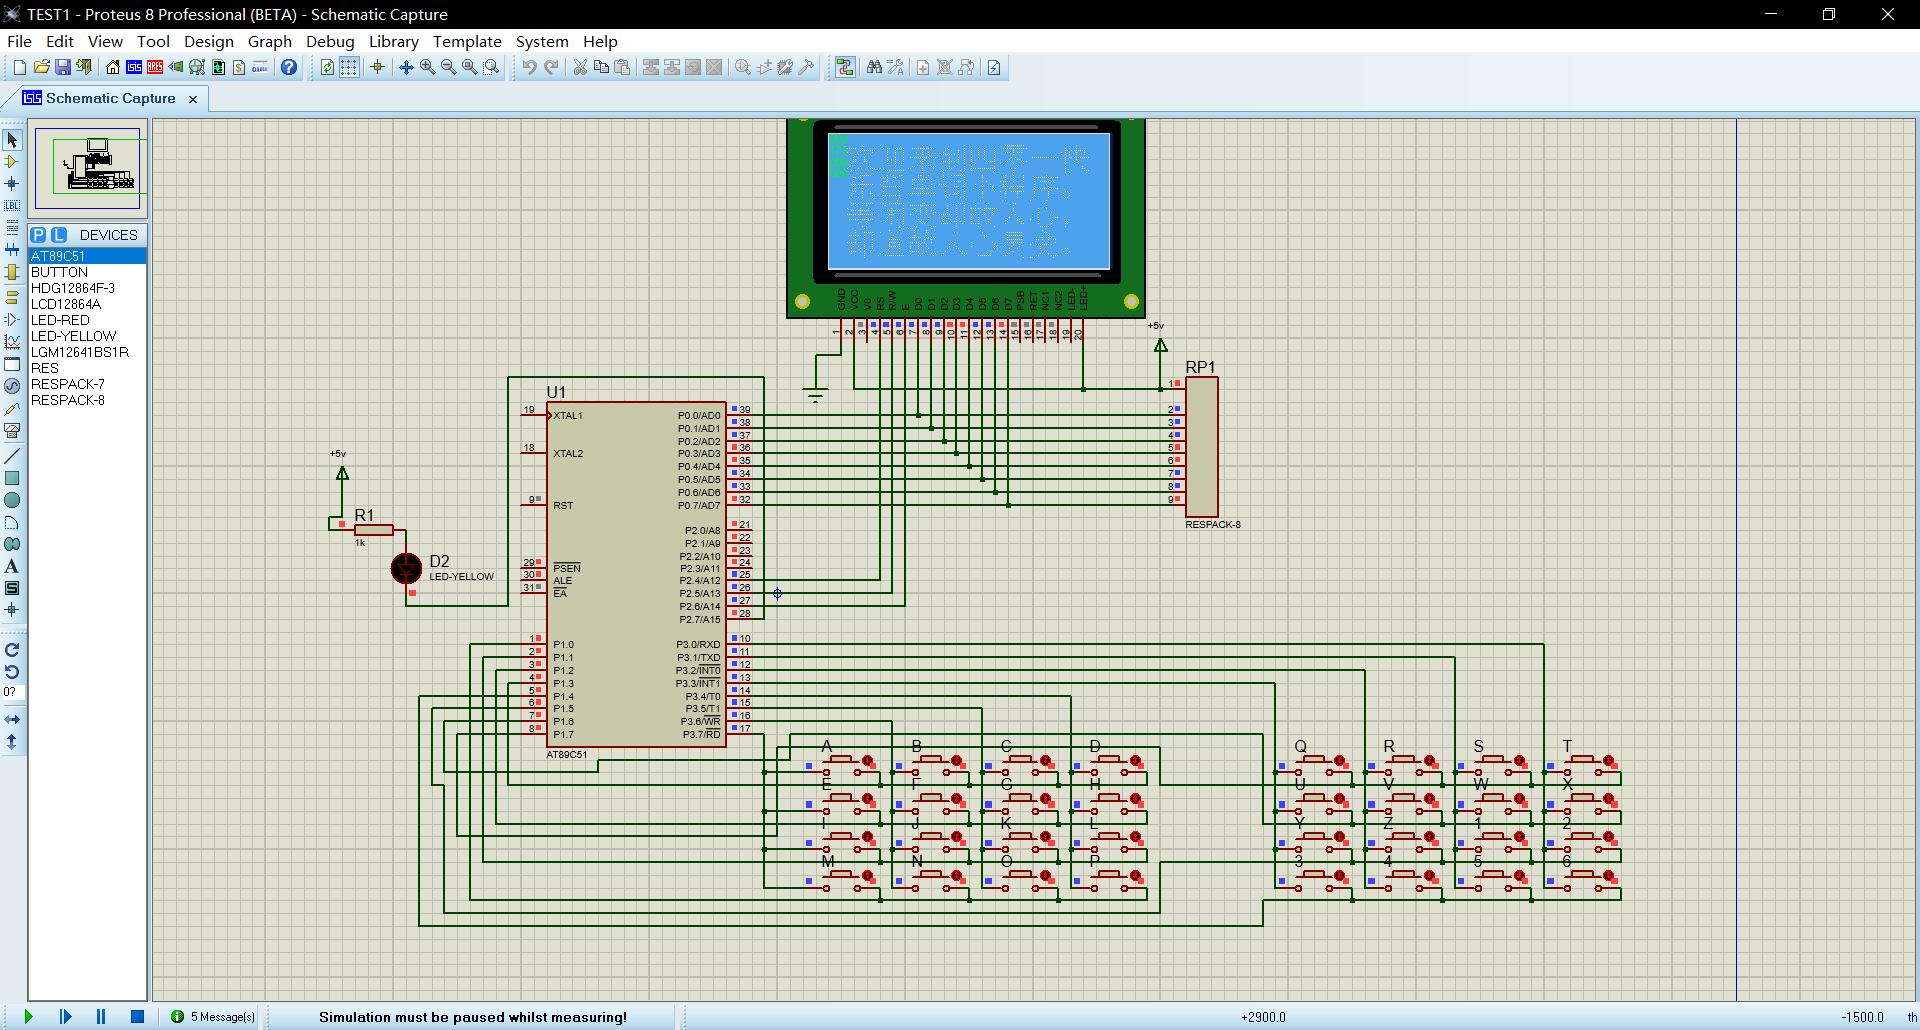
Task: Click the undo arrow icon
Action: (529, 67)
